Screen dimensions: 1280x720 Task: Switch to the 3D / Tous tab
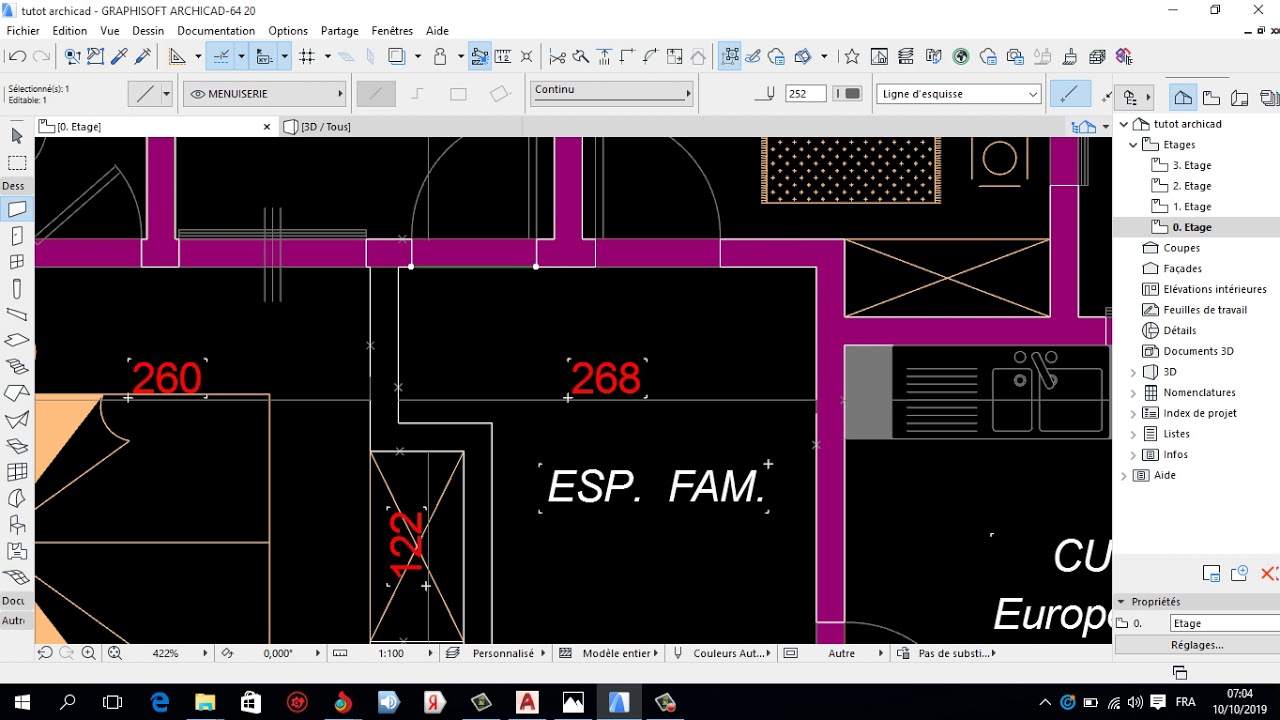point(326,127)
